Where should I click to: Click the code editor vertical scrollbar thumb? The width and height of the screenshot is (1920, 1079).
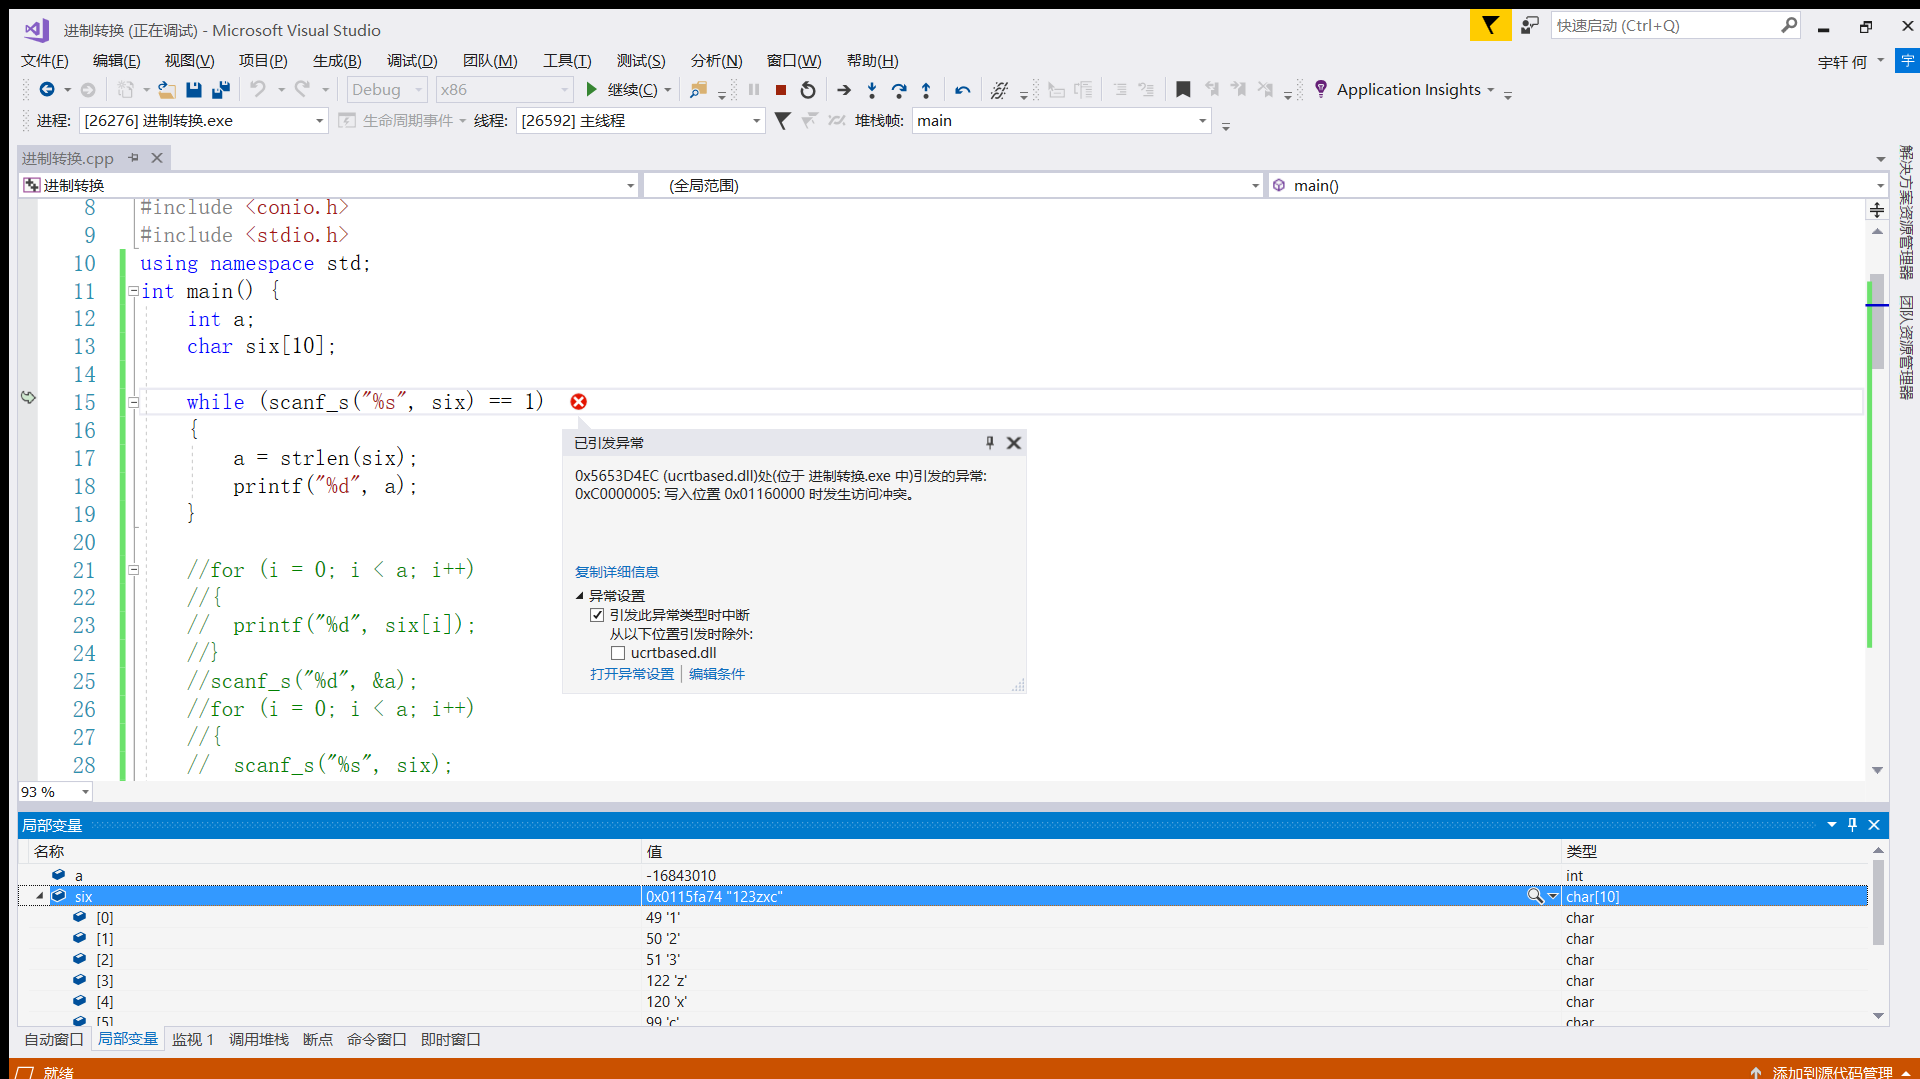click(1877, 320)
